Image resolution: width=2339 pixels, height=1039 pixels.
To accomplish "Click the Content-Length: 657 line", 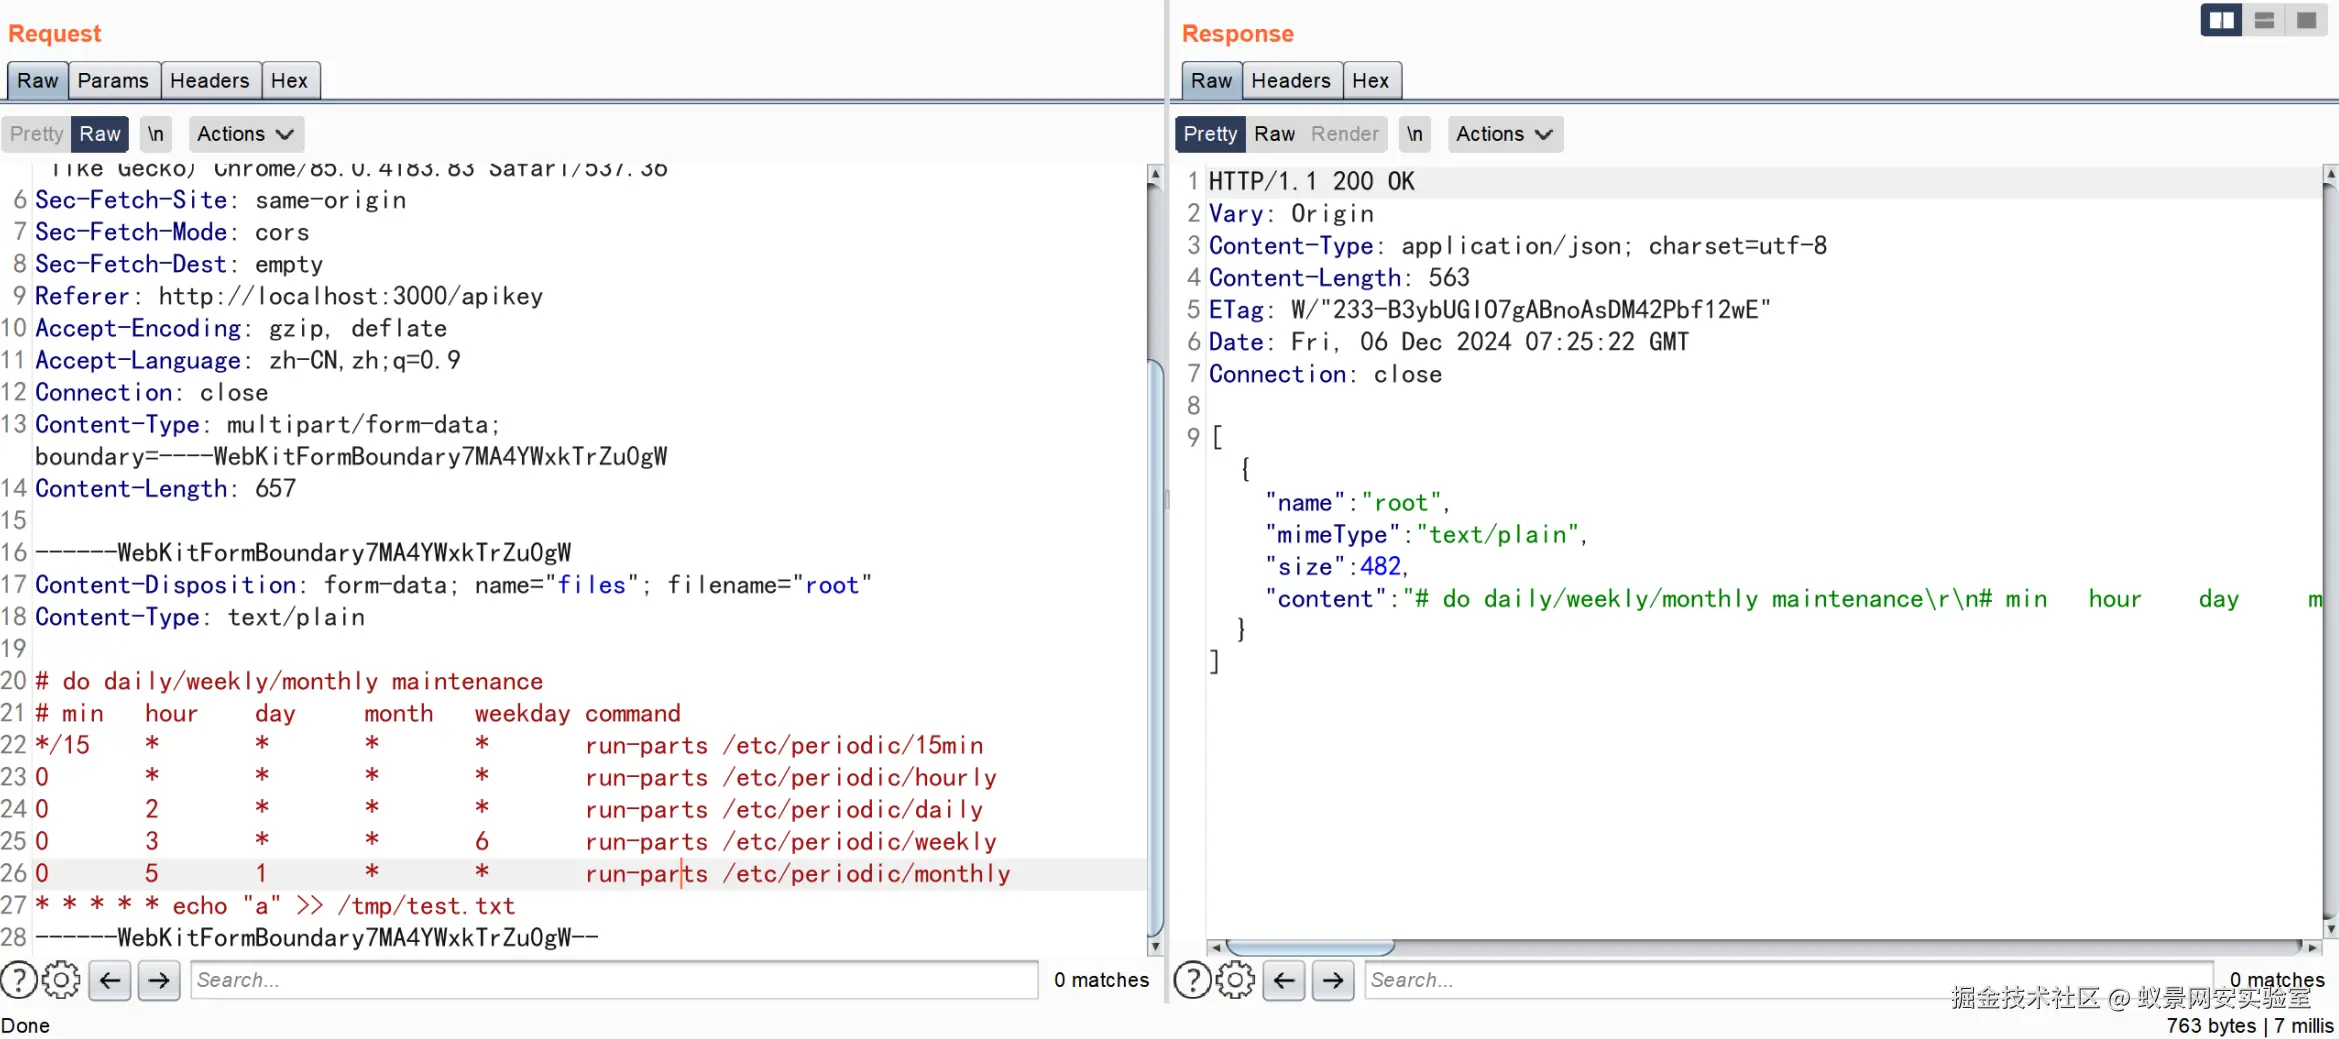I will tap(166, 489).
